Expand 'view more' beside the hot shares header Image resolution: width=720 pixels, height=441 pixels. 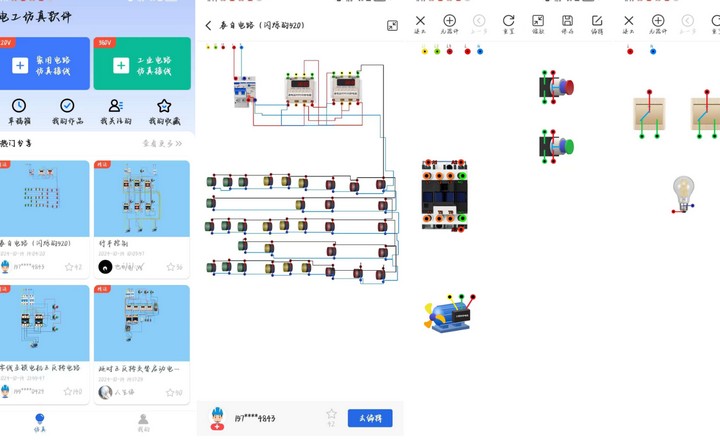tap(162, 143)
